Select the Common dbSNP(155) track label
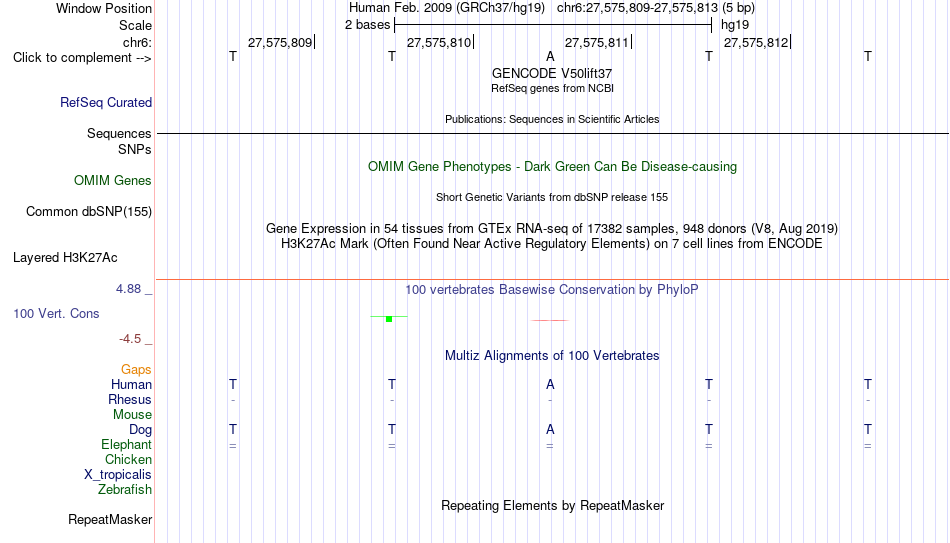The image size is (950, 543). (x=89, y=212)
